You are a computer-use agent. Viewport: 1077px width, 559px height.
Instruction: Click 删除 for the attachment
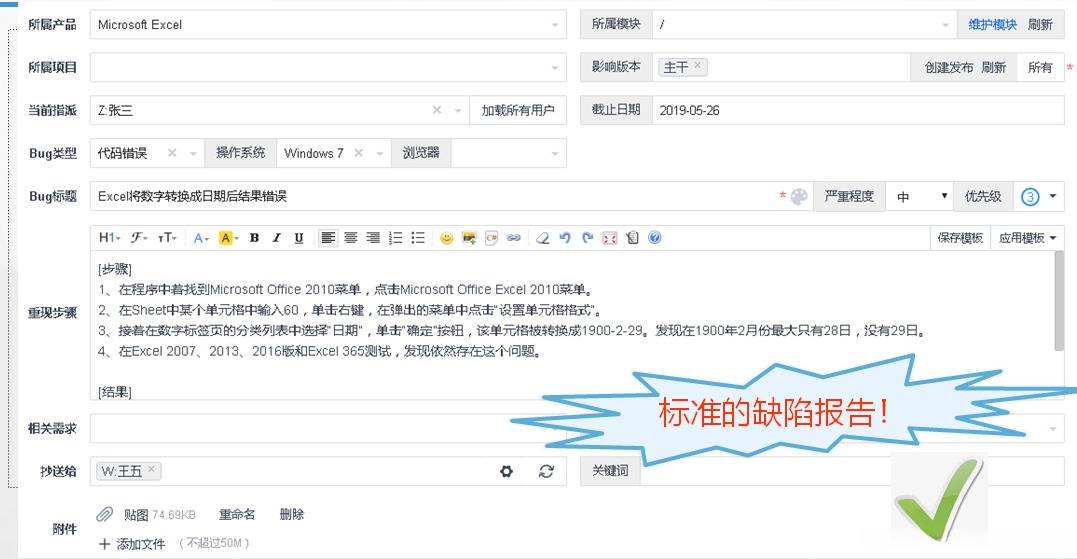292,514
